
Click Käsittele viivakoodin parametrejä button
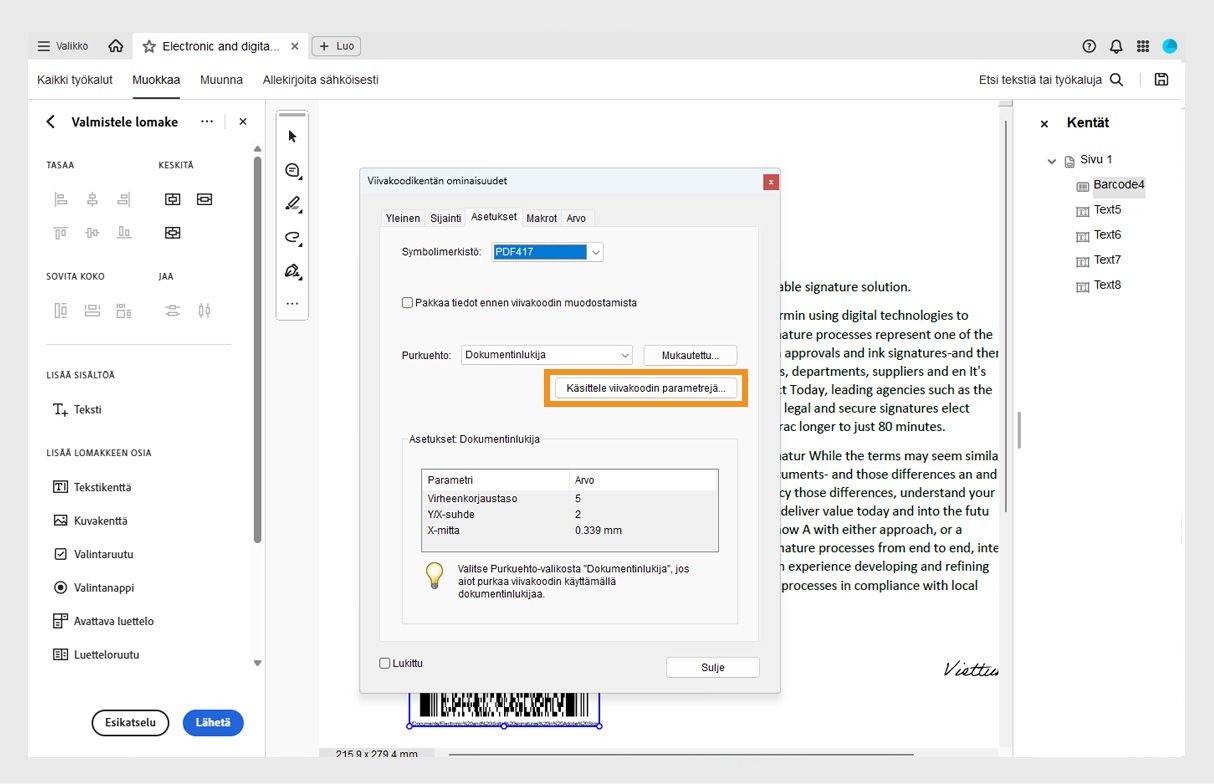point(646,388)
